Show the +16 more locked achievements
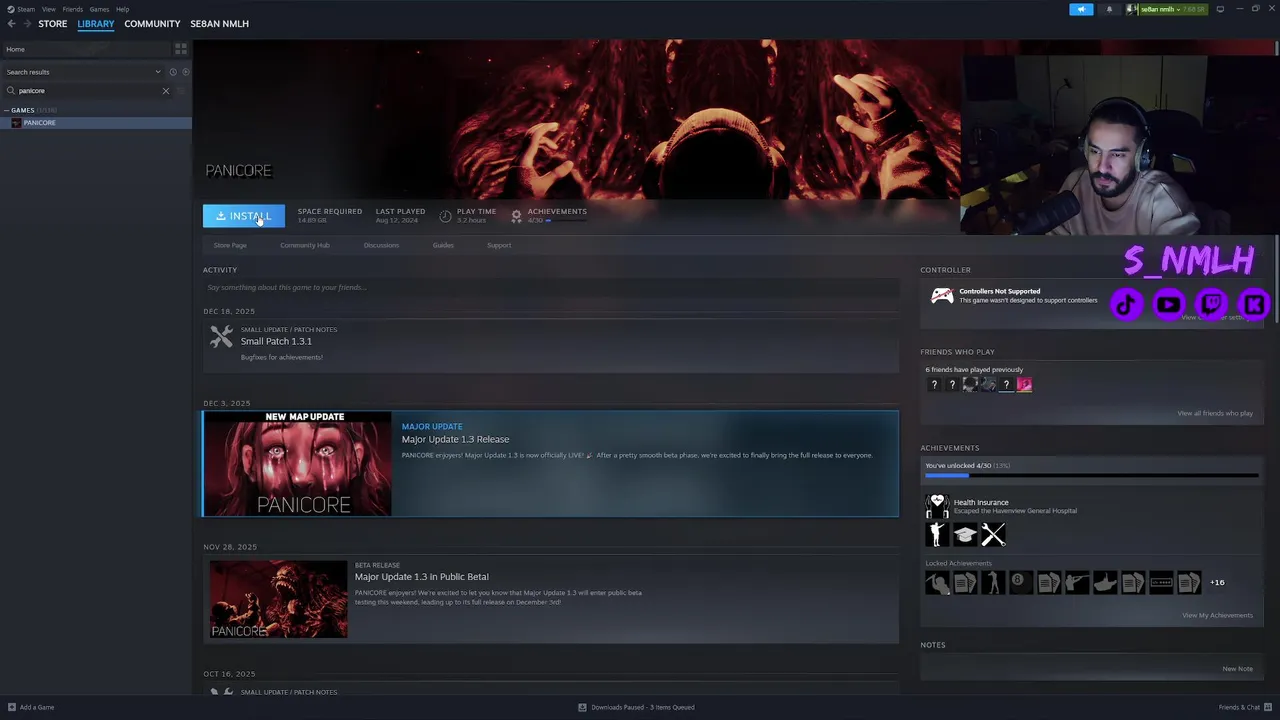The width and height of the screenshot is (1280, 720). click(1217, 582)
